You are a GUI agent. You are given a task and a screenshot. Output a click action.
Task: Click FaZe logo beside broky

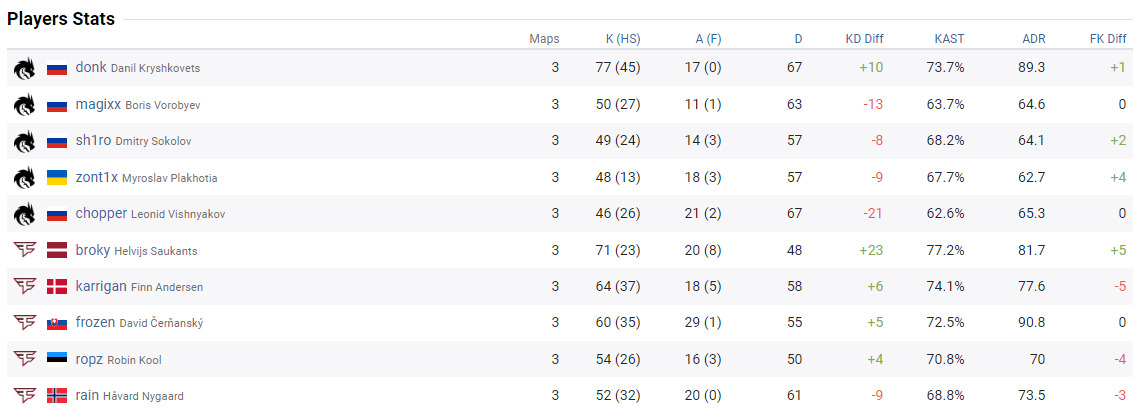[x=24, y=250]
